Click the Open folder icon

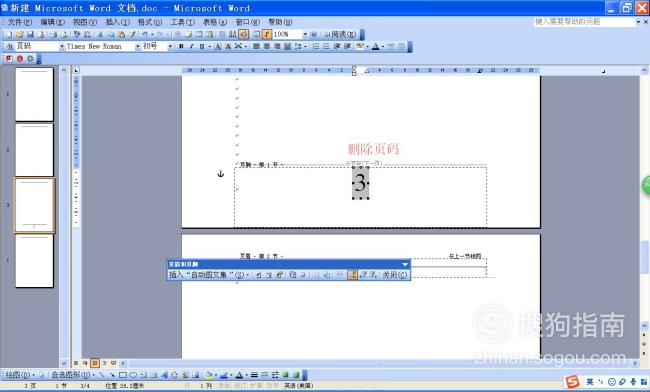click(x=19, y=34)
